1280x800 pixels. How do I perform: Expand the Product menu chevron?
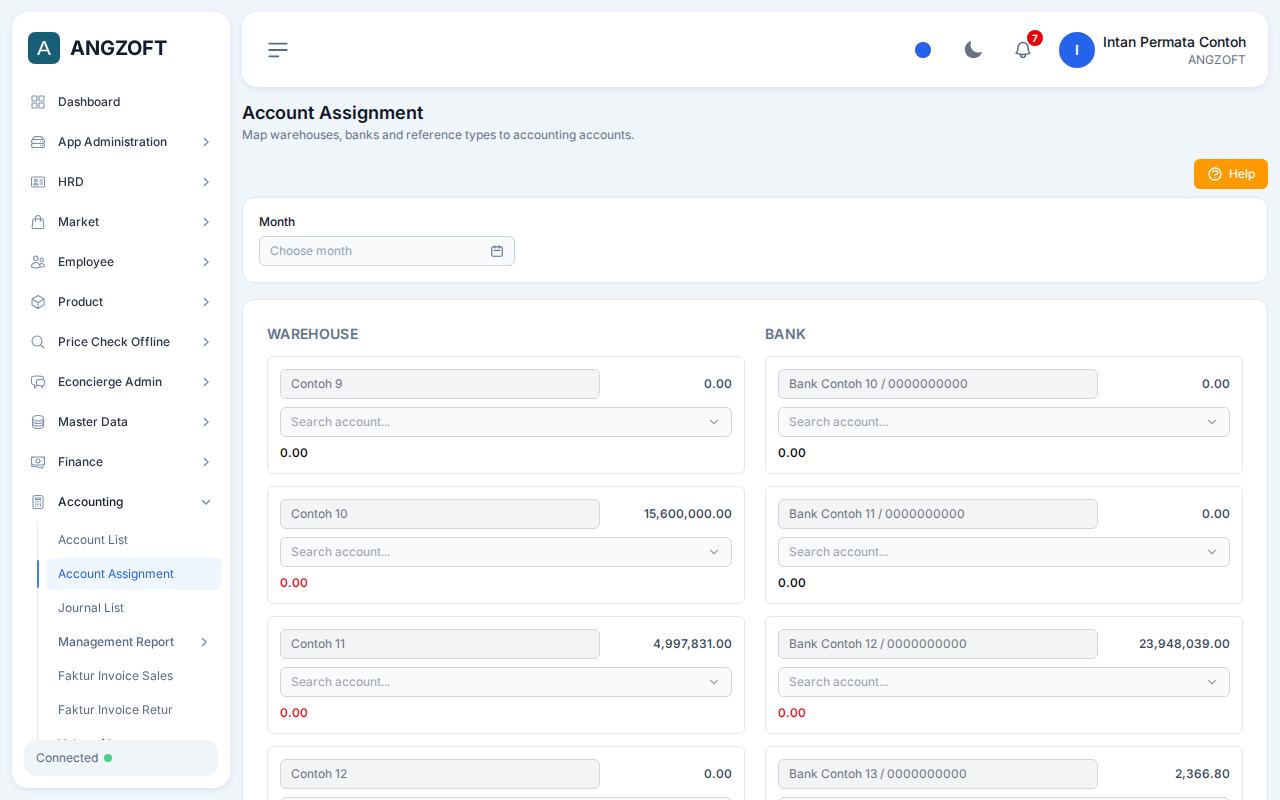(x=206, y=302)
